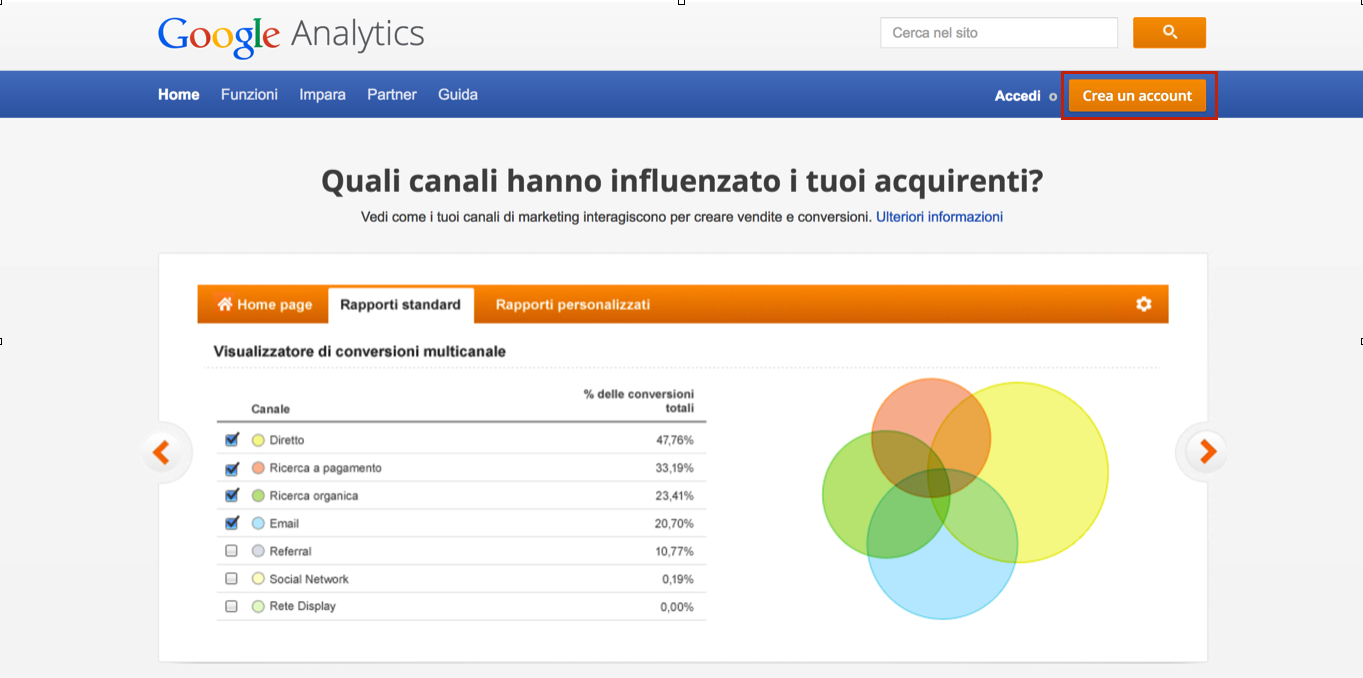
Task: Click the home icon on the Home page tab
Action: click(x=225, y=304)
